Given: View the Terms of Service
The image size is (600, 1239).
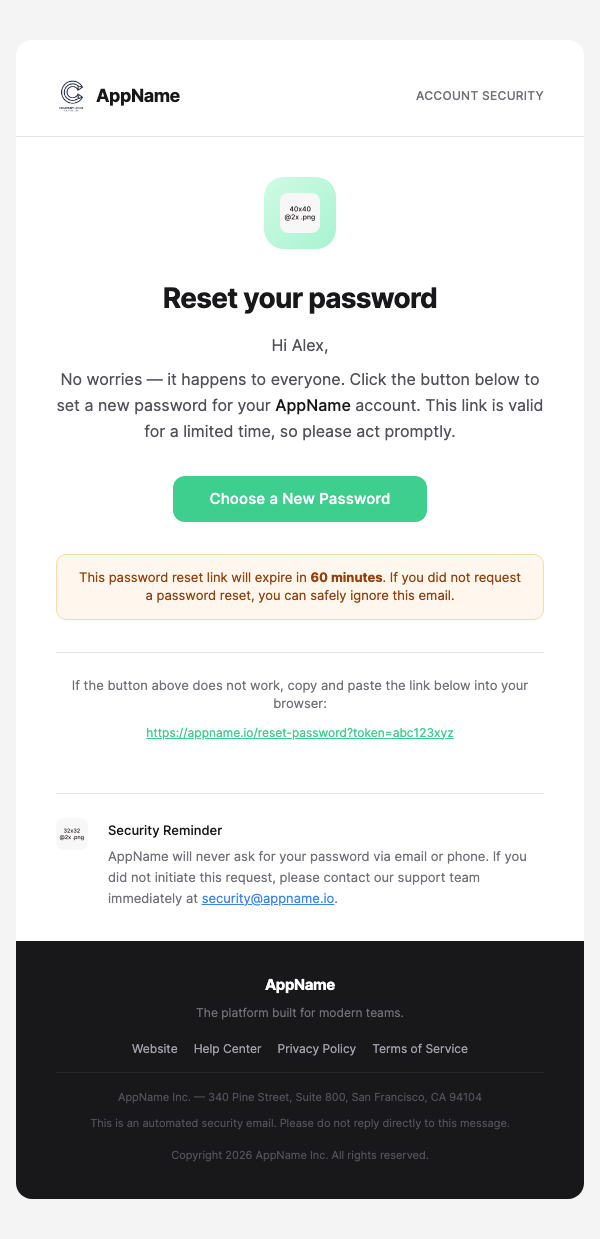Looking at the screenshot, I should 419,1048.
